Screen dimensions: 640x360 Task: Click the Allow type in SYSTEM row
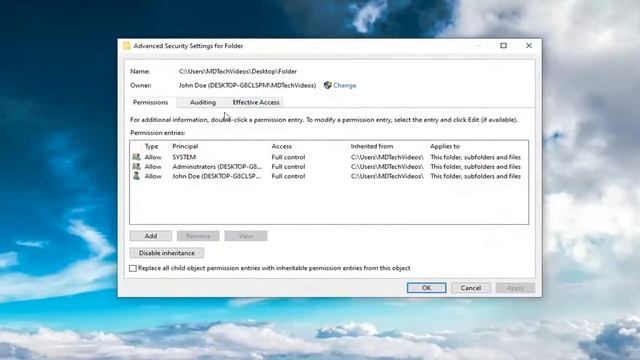(153, 157)
